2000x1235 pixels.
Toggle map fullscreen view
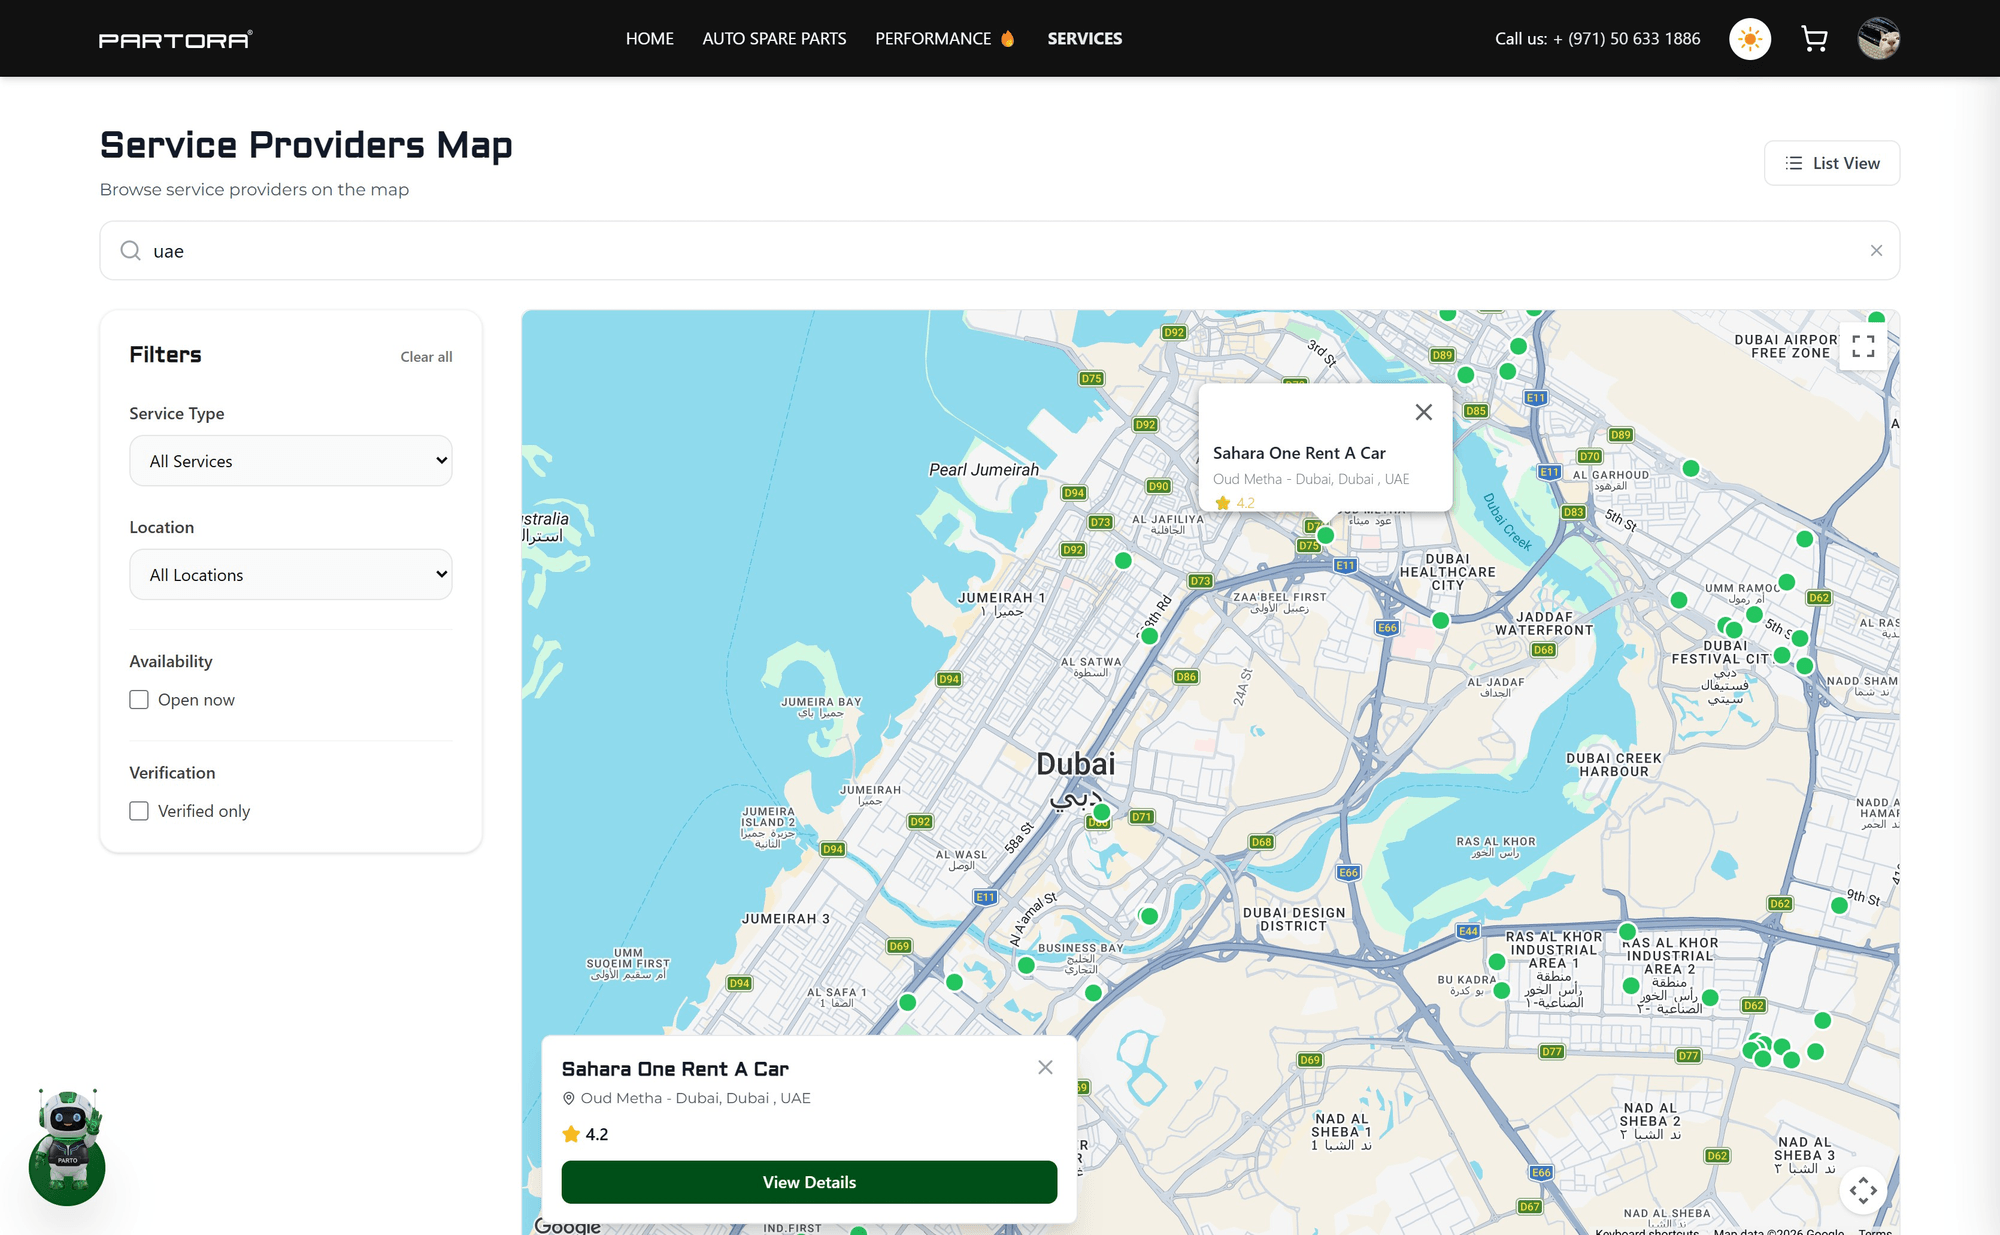[1863, 346]
